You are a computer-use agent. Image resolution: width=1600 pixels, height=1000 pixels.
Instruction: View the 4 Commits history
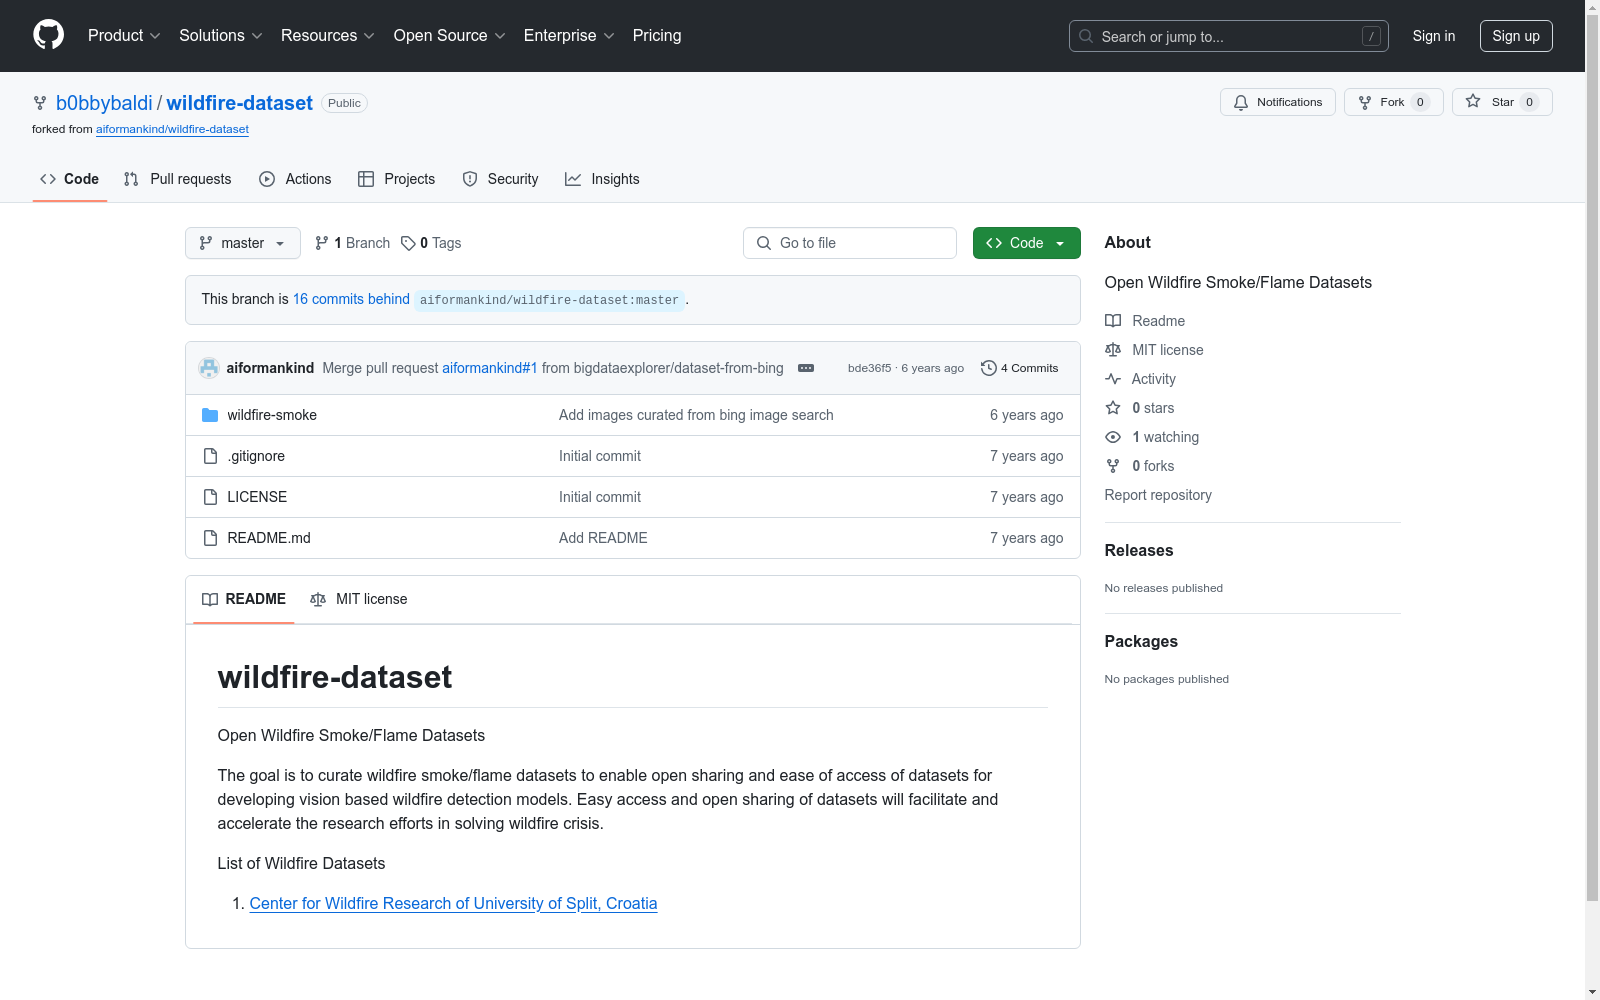pyautogui.click(x=1020, y=368)
